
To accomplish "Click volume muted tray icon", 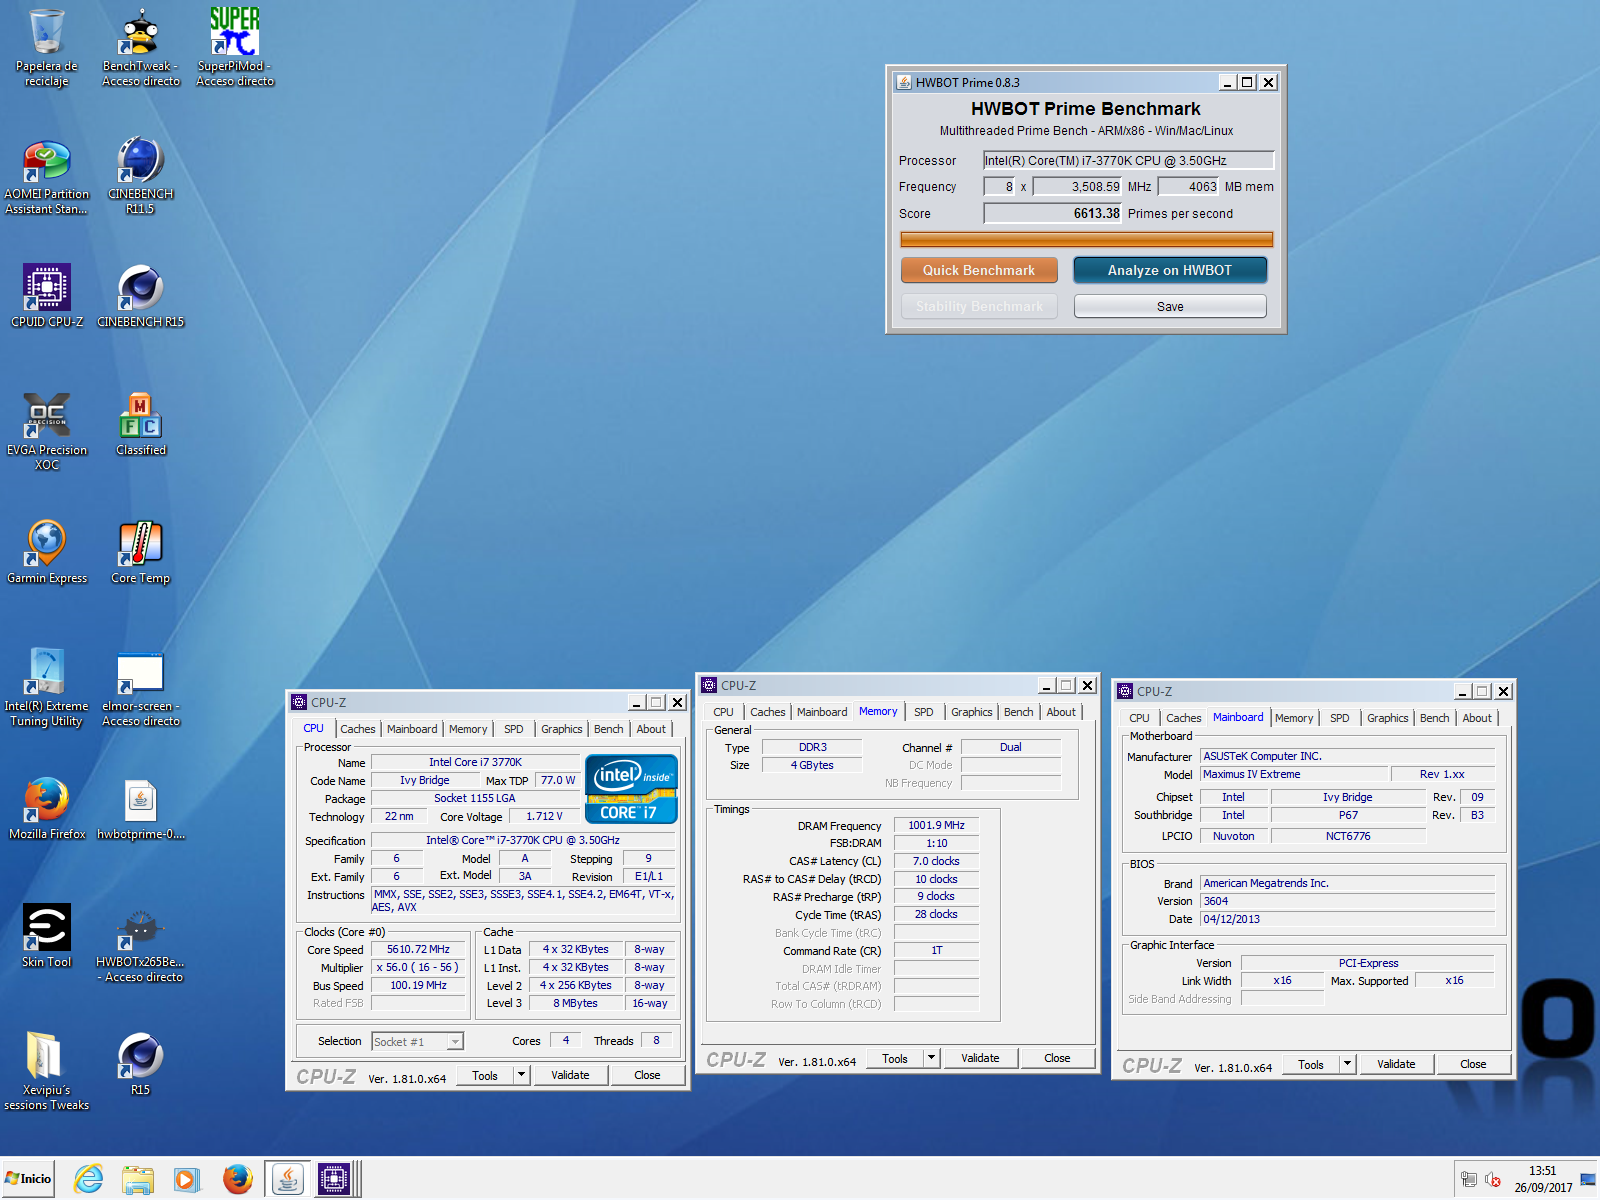I will [x=1493, y=1180].
